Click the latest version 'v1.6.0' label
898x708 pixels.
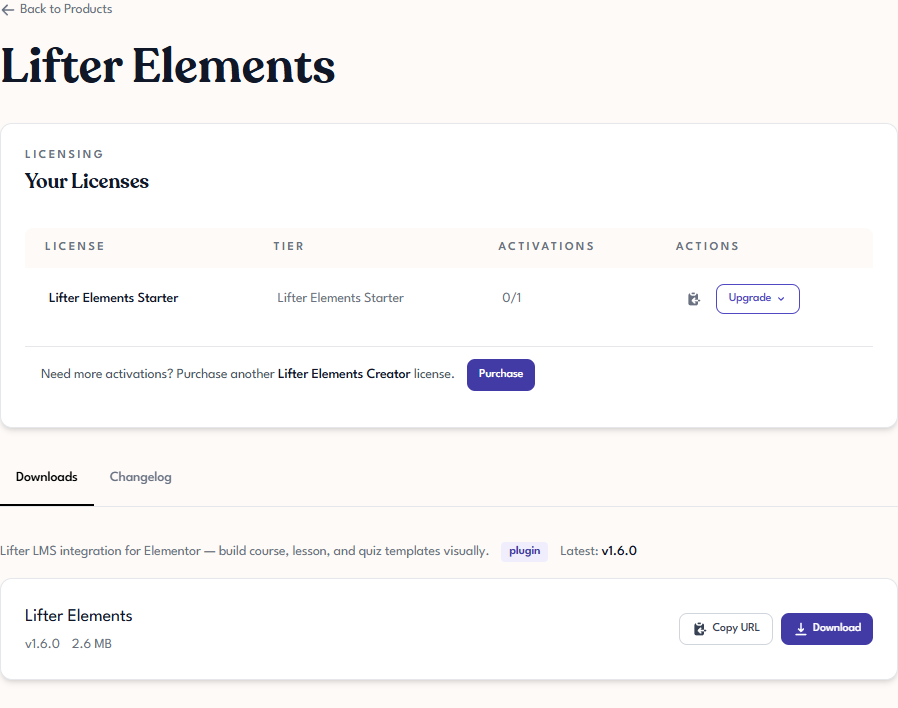[x=619, y=551]
